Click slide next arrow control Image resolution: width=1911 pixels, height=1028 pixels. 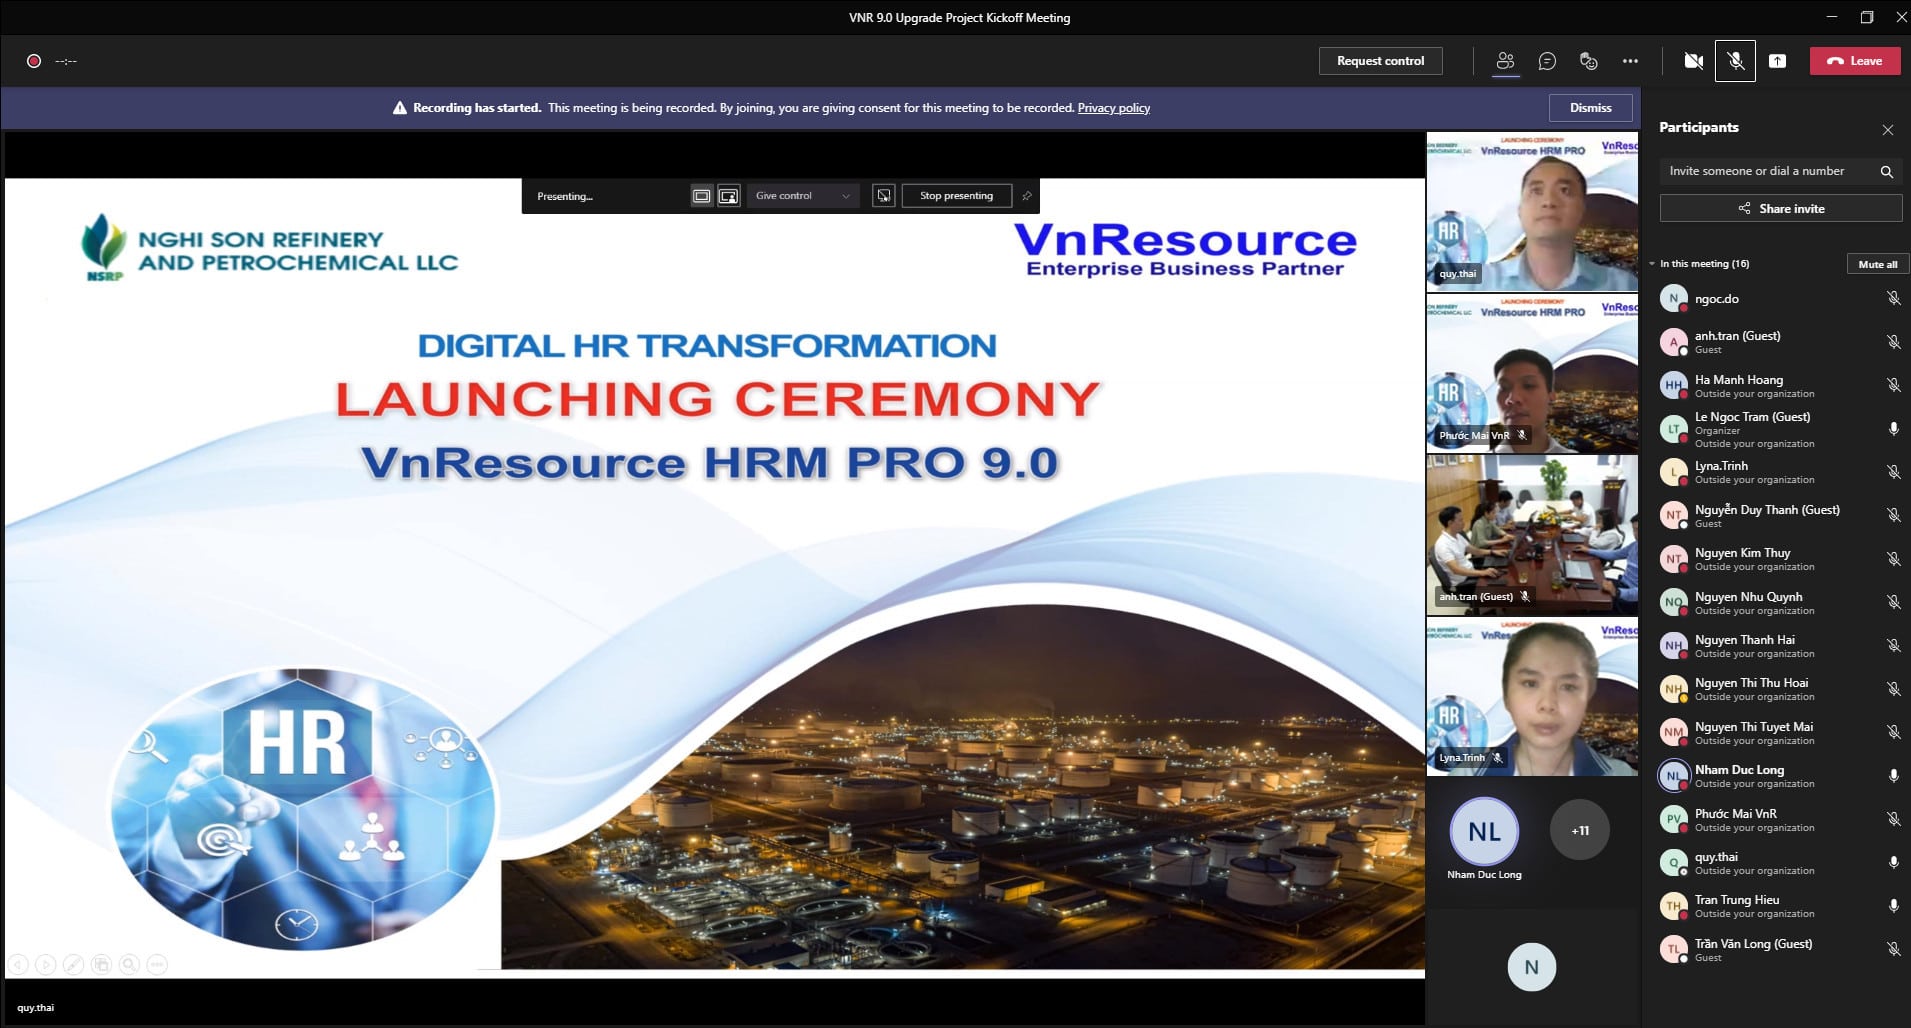(46, 965)
